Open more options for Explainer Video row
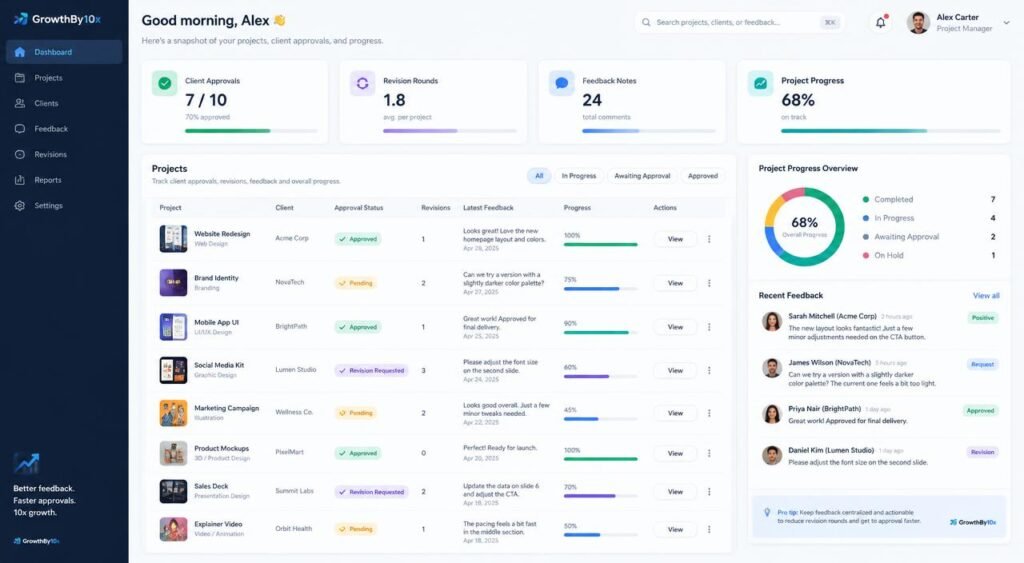Screen dimensions: 1024x563 coord(709,529)
